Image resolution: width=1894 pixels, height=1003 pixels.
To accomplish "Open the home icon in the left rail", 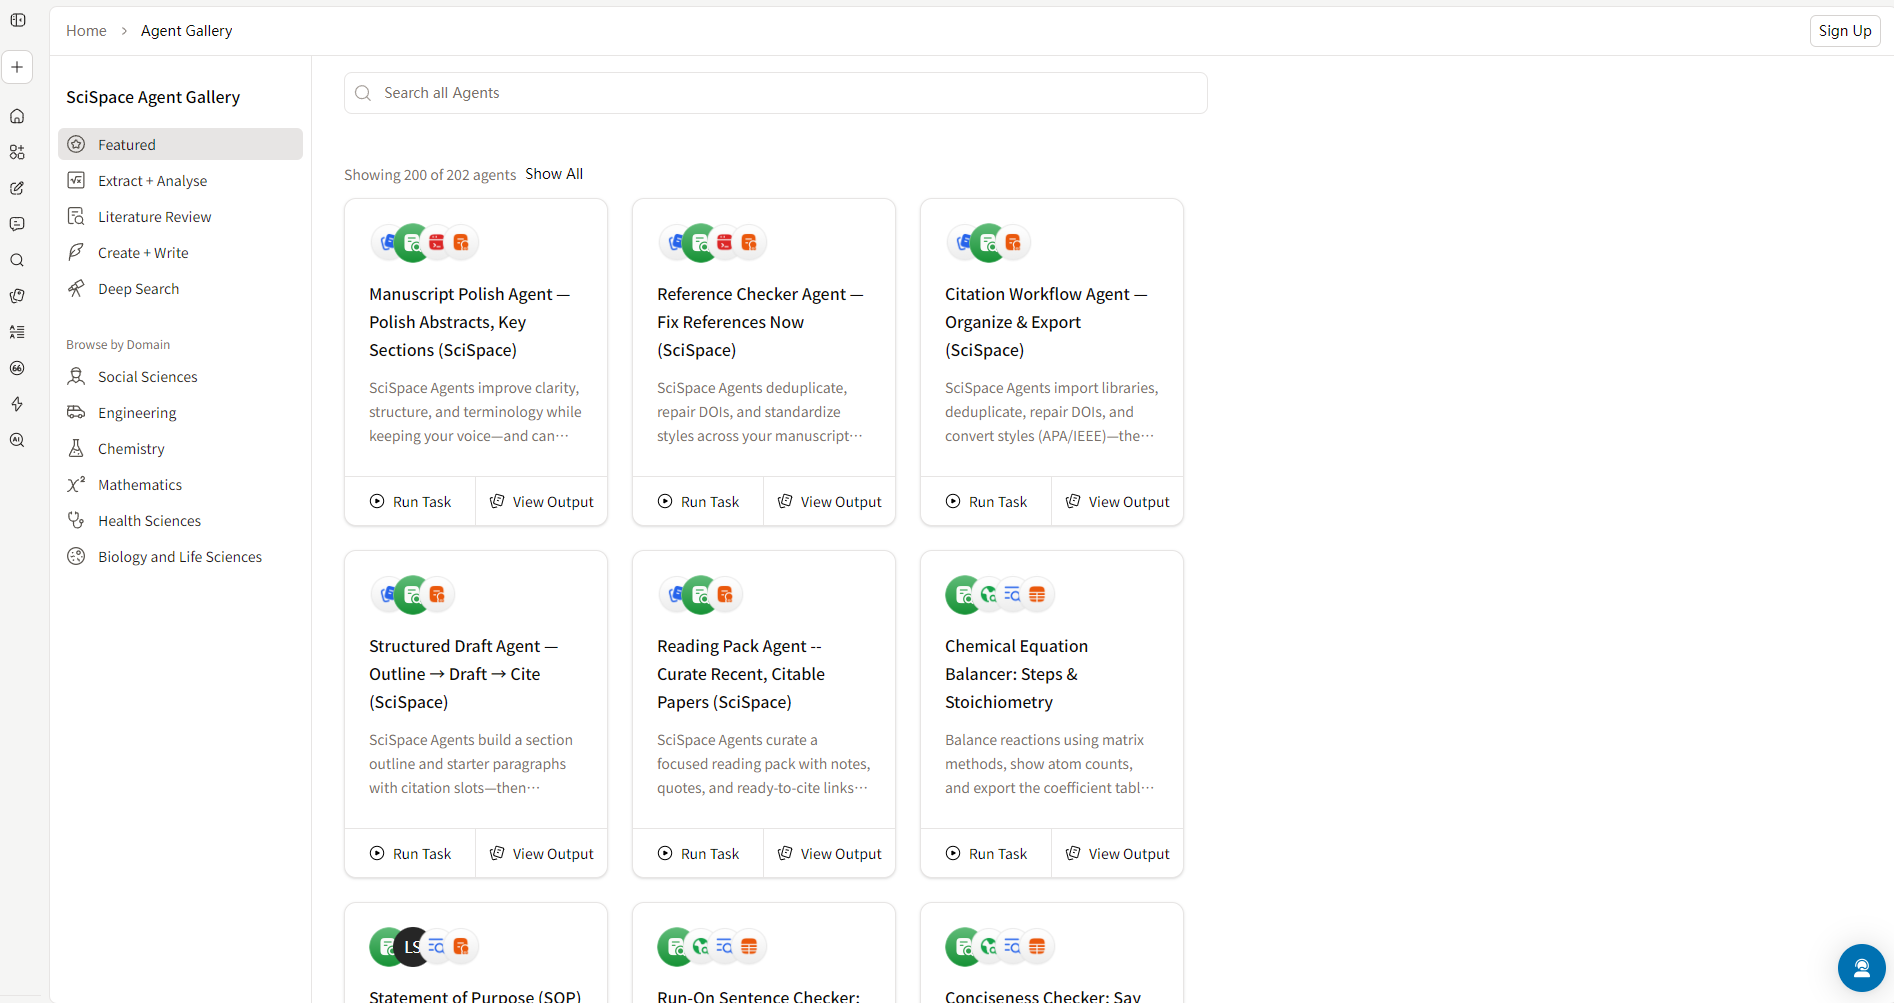I will (x=17, y=116).
